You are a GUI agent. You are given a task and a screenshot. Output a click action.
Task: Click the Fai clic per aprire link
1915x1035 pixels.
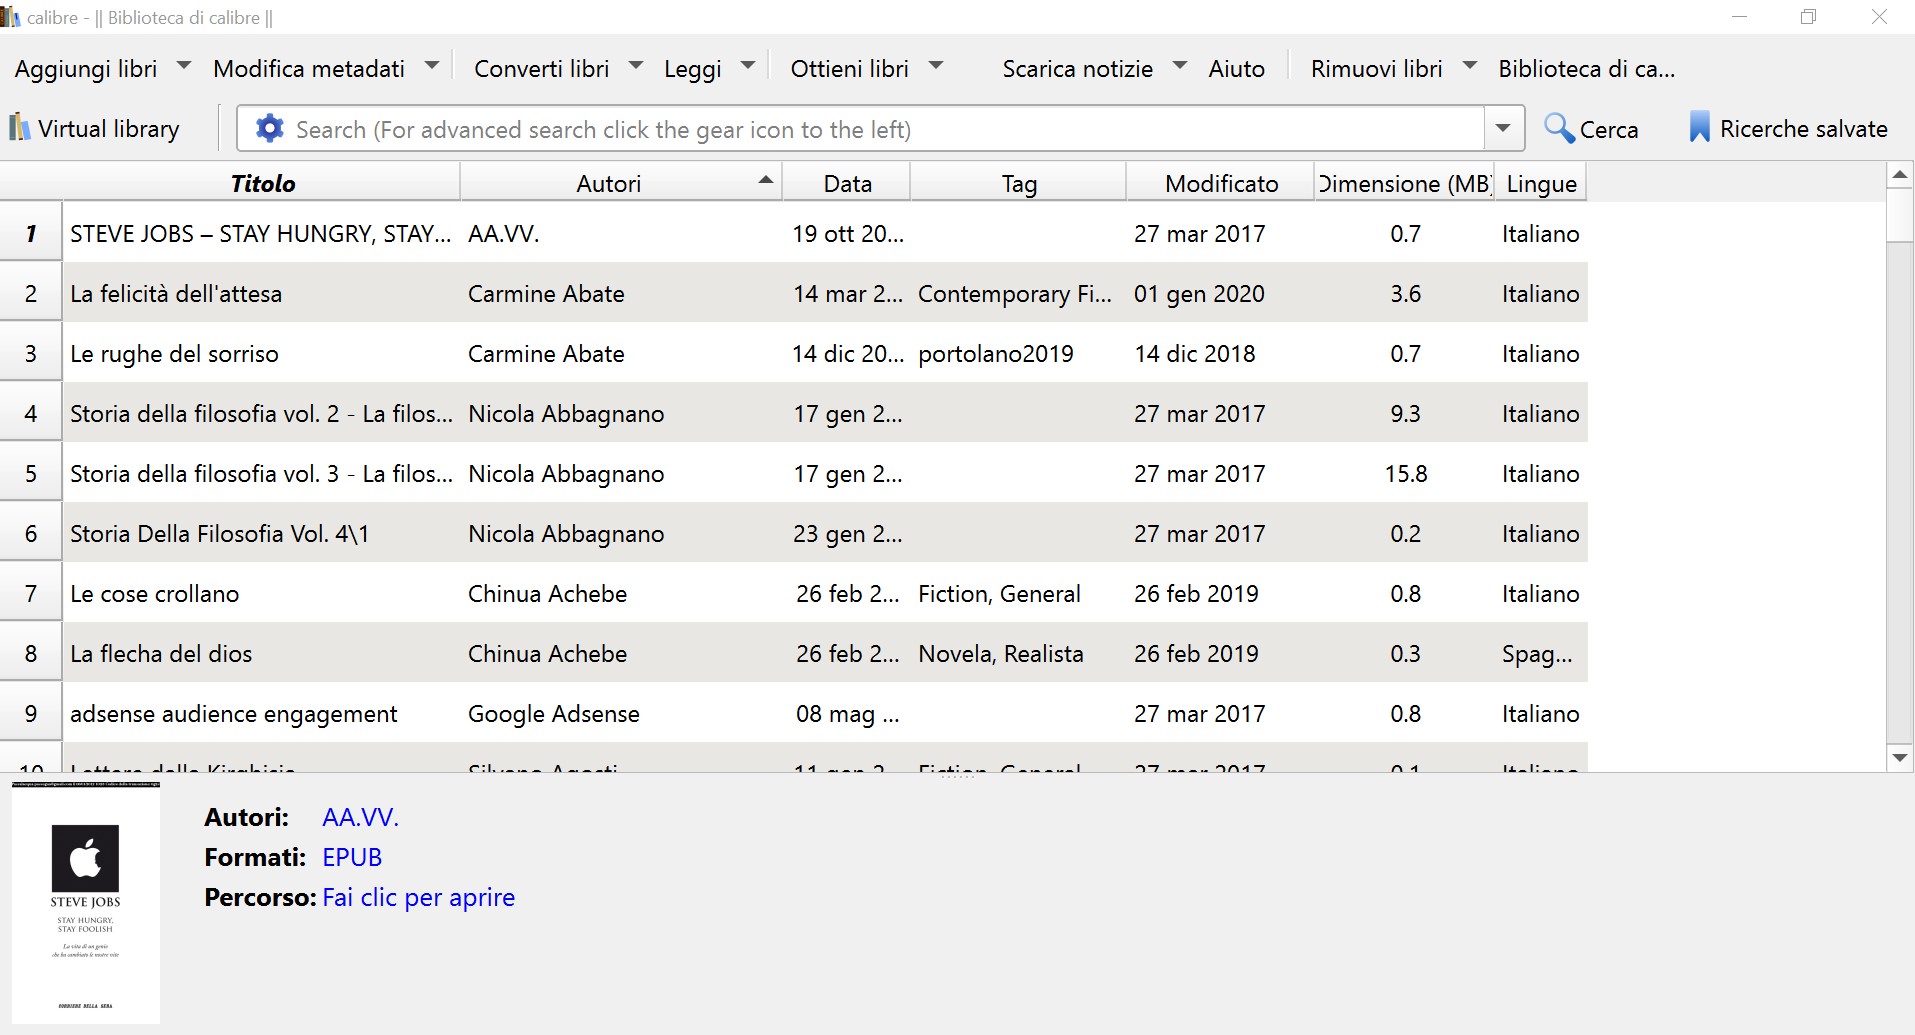418,897
